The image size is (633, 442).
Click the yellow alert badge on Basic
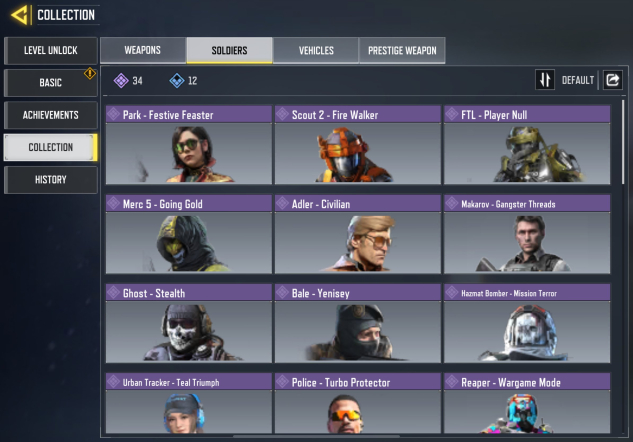90,73
